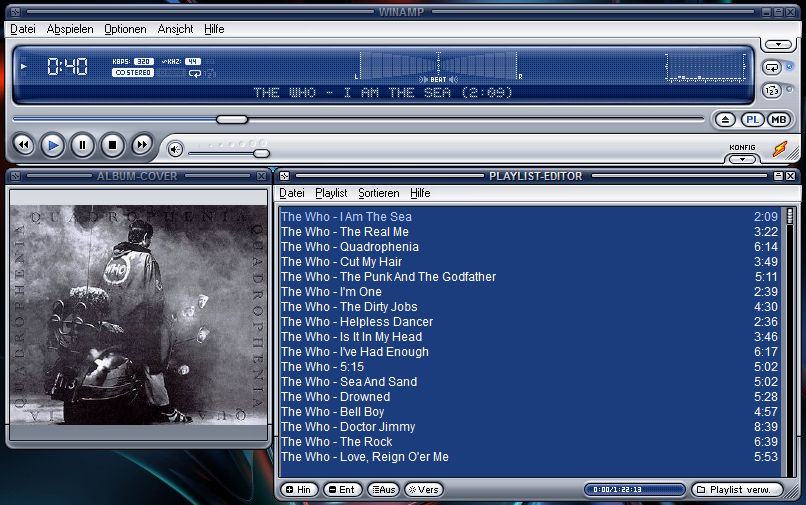
Task: Mute audio with the speaker icon
Action: click(x=175, y=149)
